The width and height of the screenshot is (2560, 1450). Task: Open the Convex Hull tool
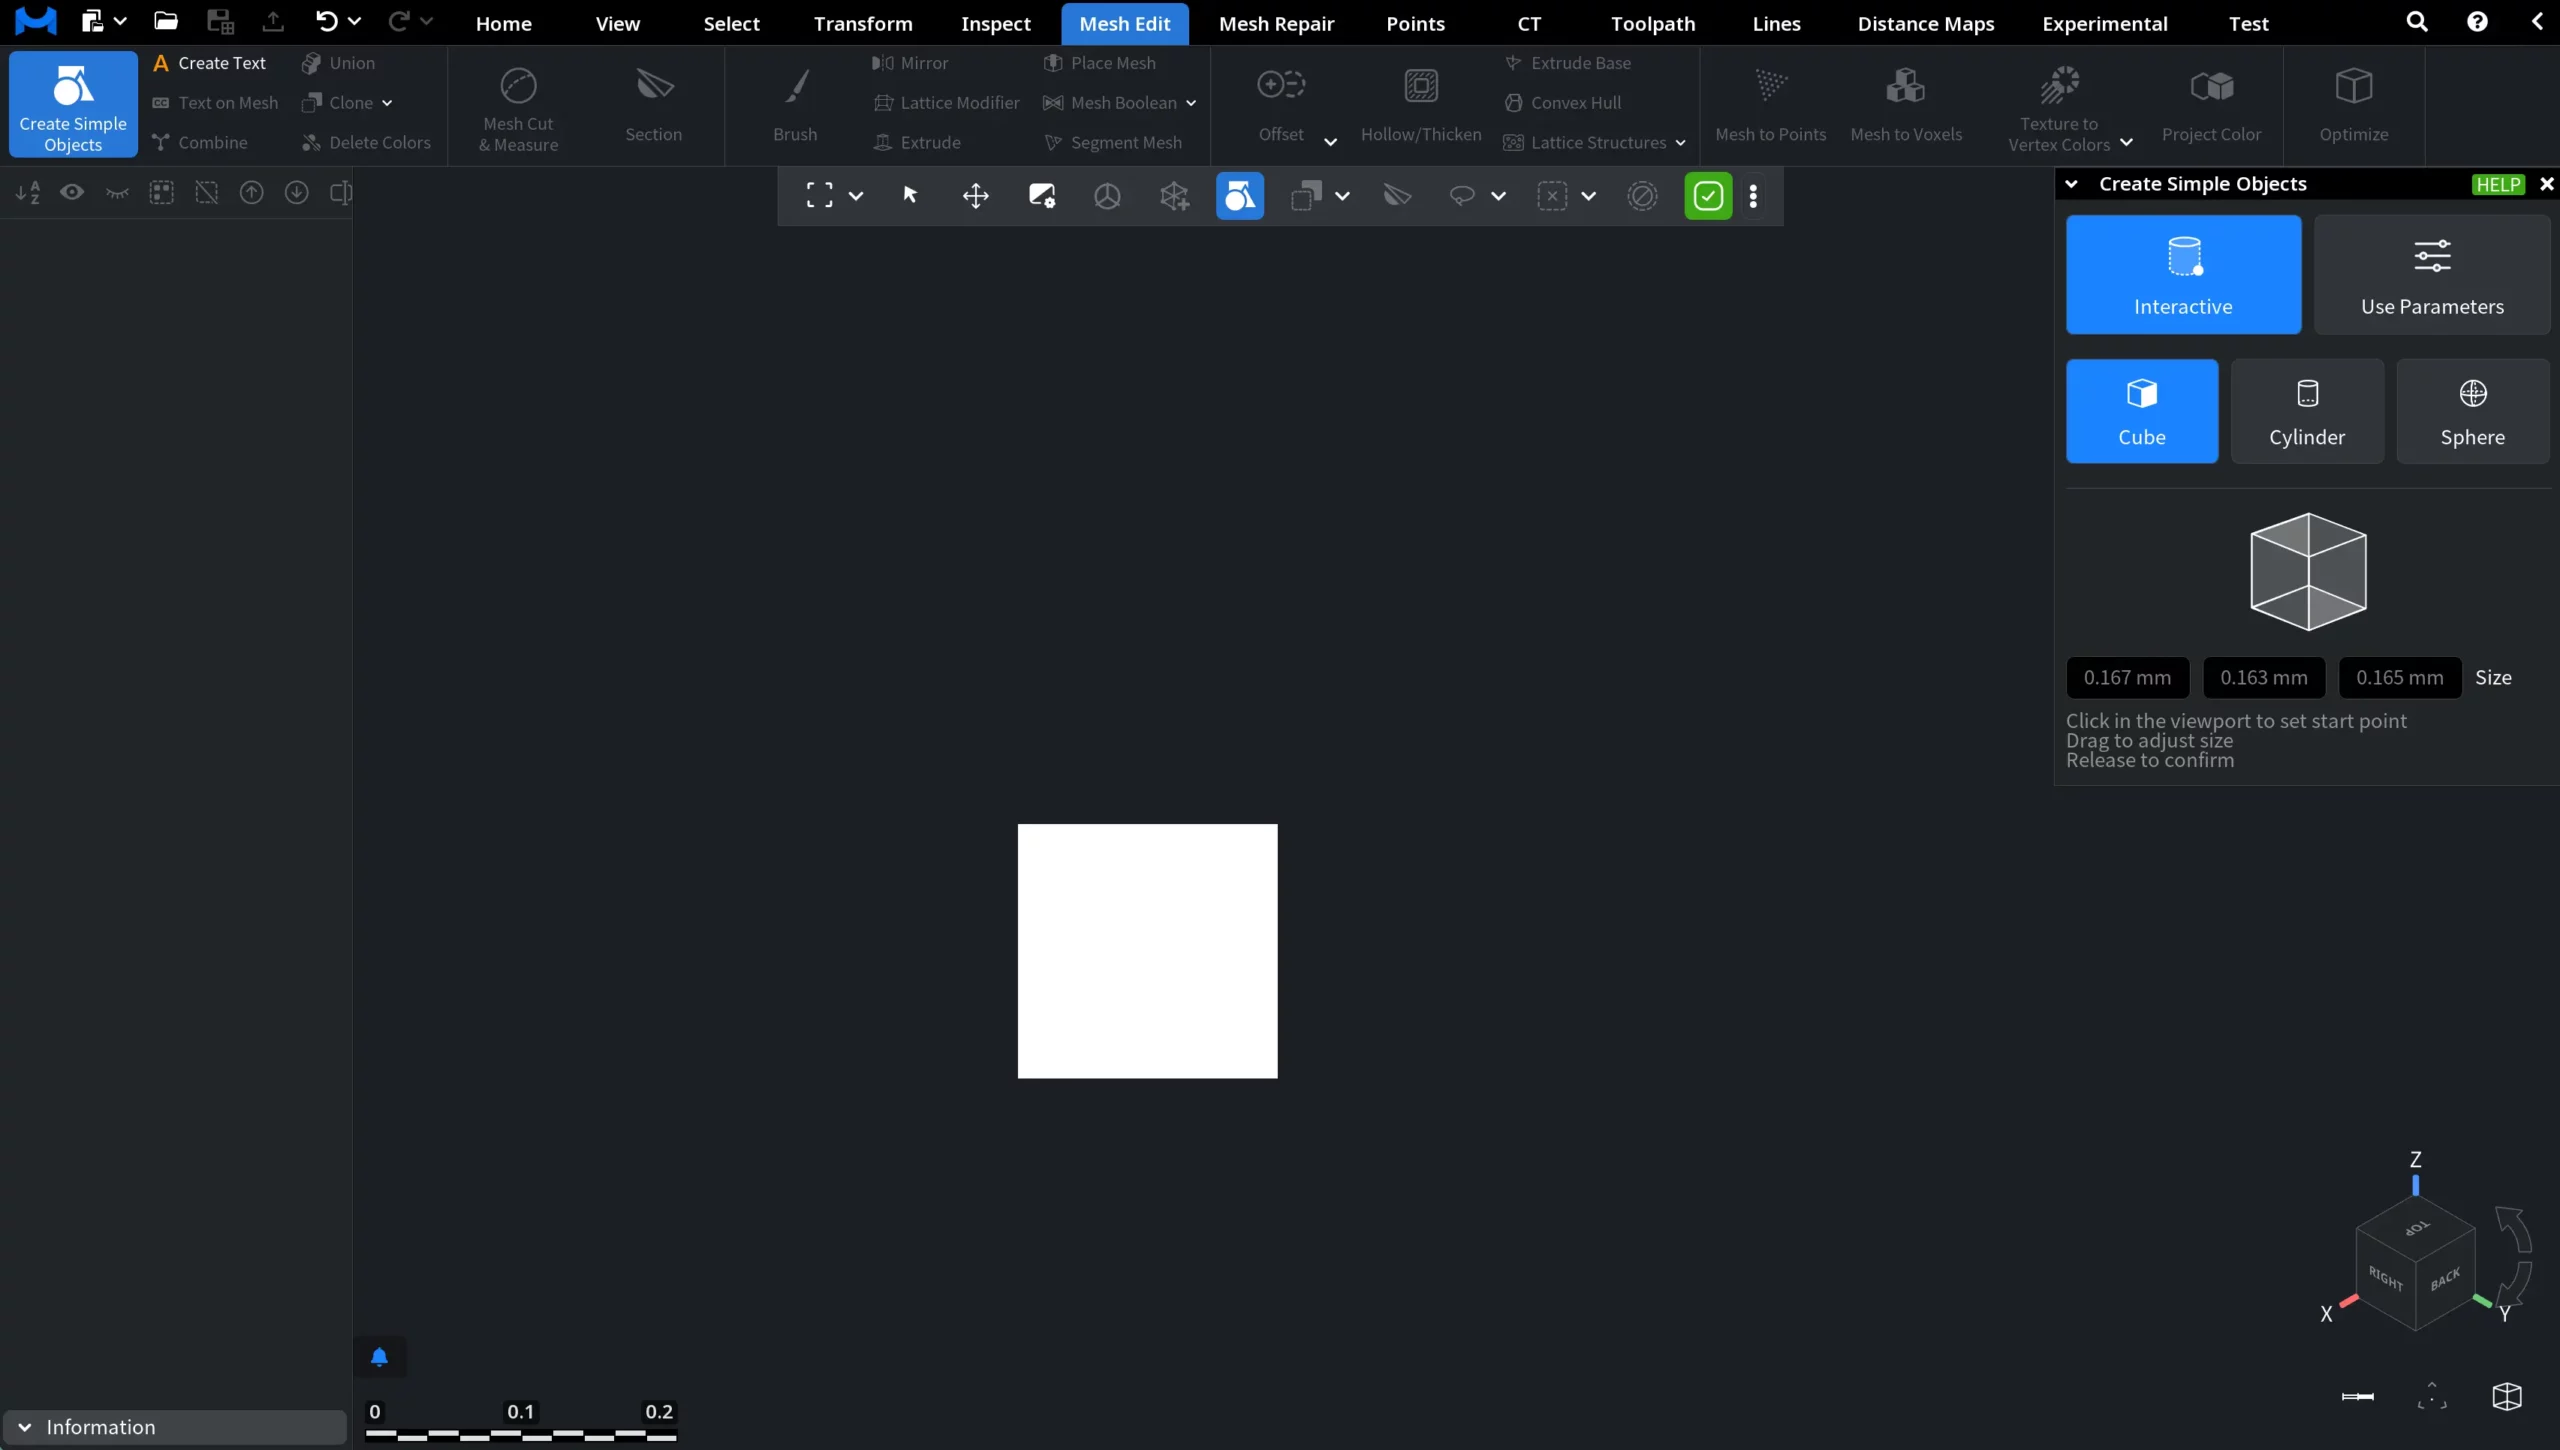tap(1565, 102)
